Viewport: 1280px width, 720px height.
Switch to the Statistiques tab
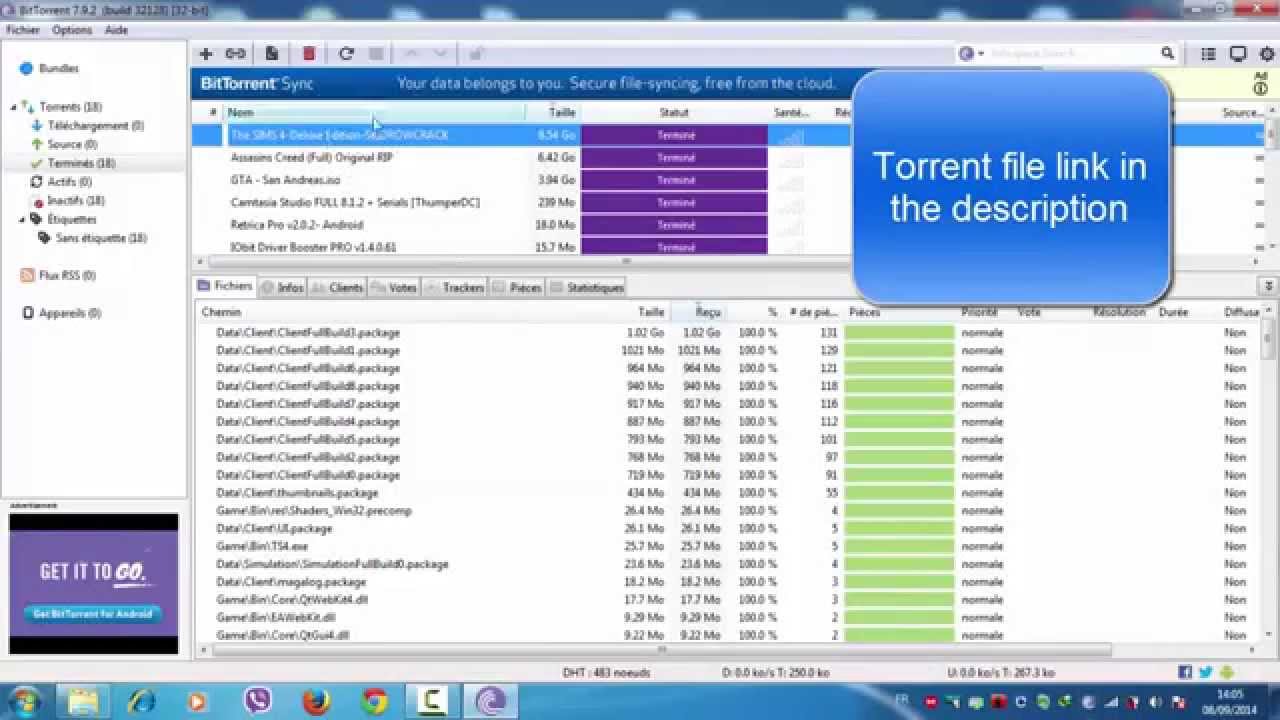coord(587,287)
